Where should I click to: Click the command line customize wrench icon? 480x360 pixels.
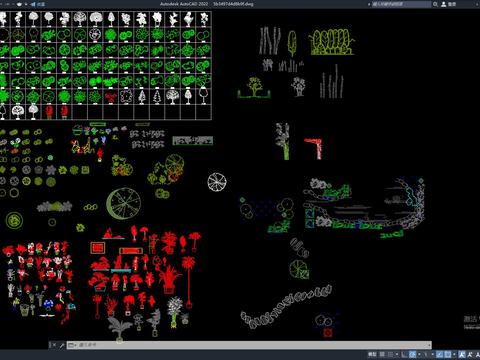click(62, 345)
